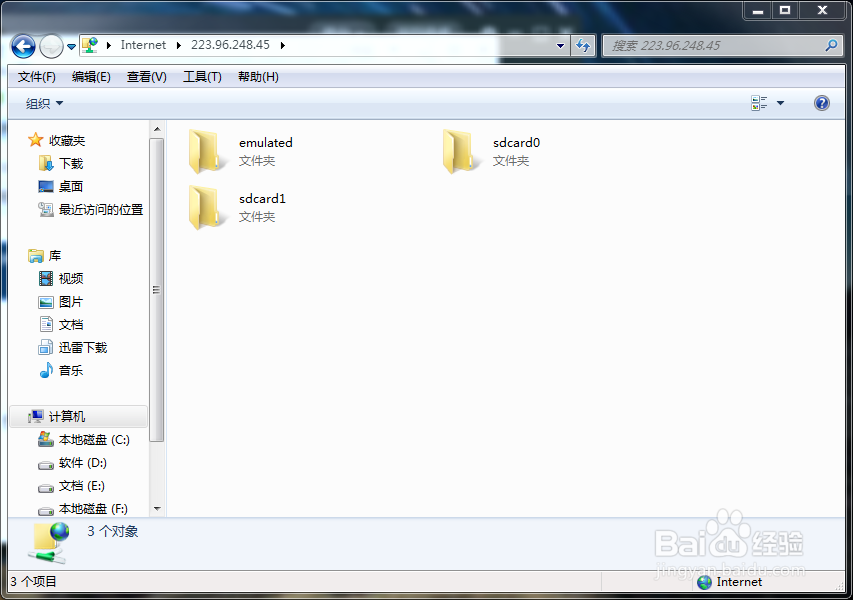
Task: Click the 计算机 computer icon
Action: coord(36,416)
